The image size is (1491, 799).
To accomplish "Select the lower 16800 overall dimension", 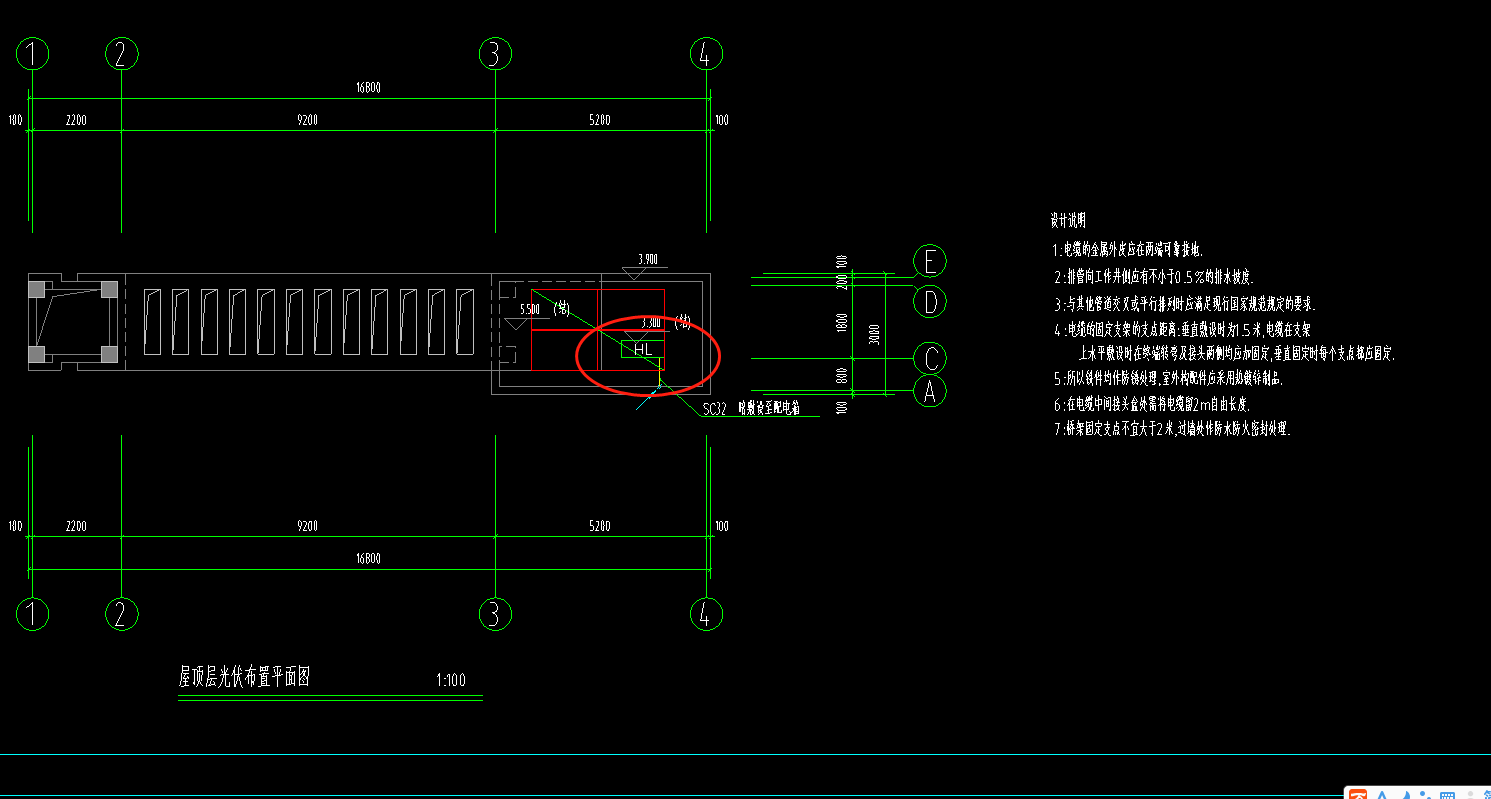I will click(368, 558).
